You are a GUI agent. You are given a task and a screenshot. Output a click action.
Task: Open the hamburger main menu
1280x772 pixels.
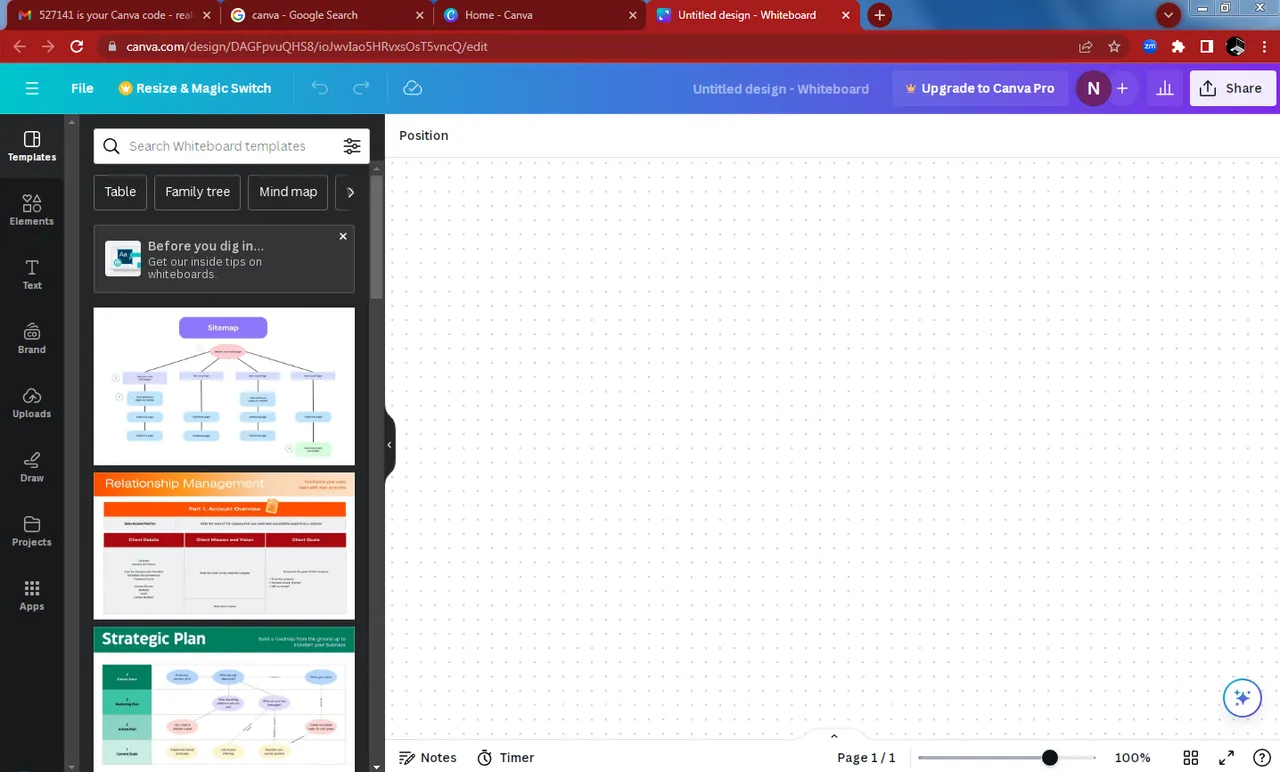[x=32, y=88]
